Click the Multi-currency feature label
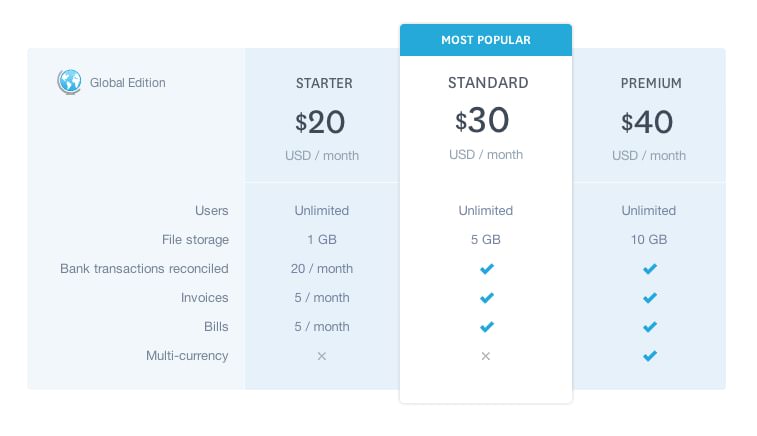 [x=187, y=356]
